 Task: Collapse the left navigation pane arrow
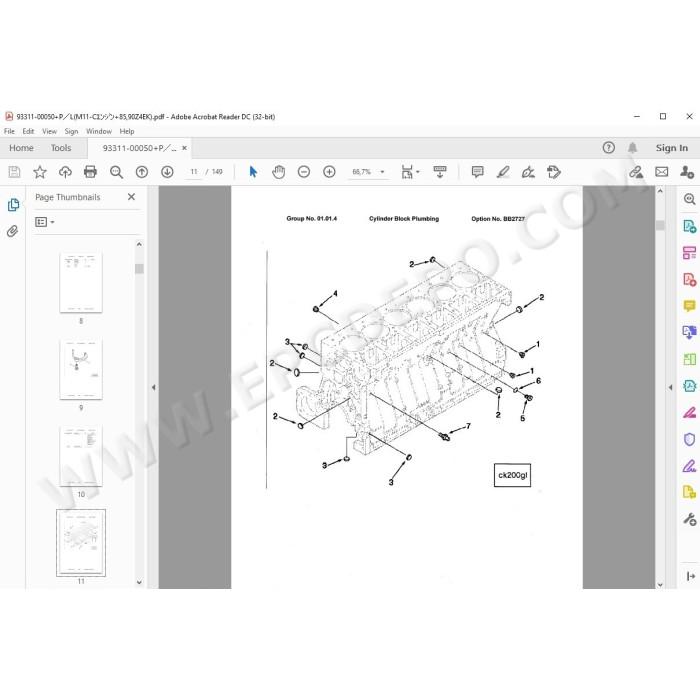pyautogui.click(x=153, y=388)
